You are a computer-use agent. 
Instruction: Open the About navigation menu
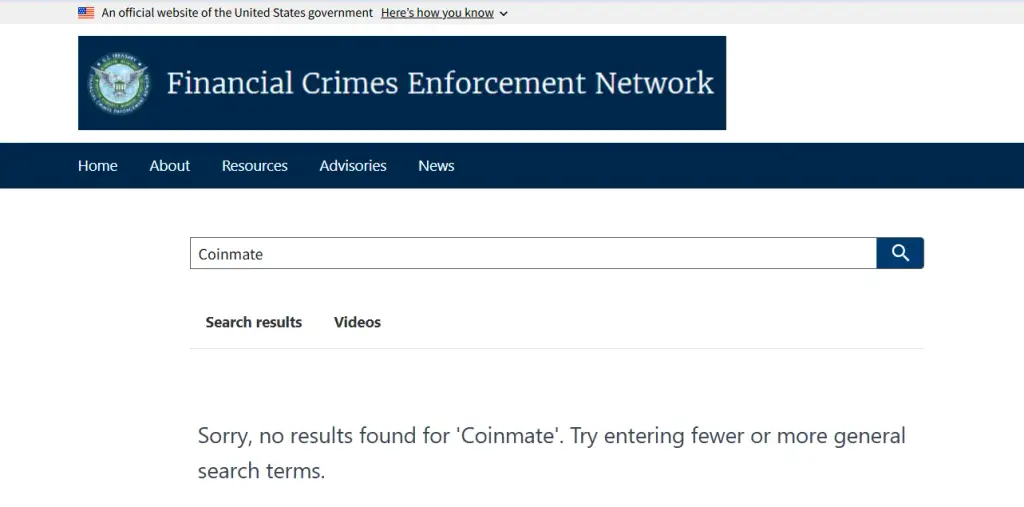(170, 166)
